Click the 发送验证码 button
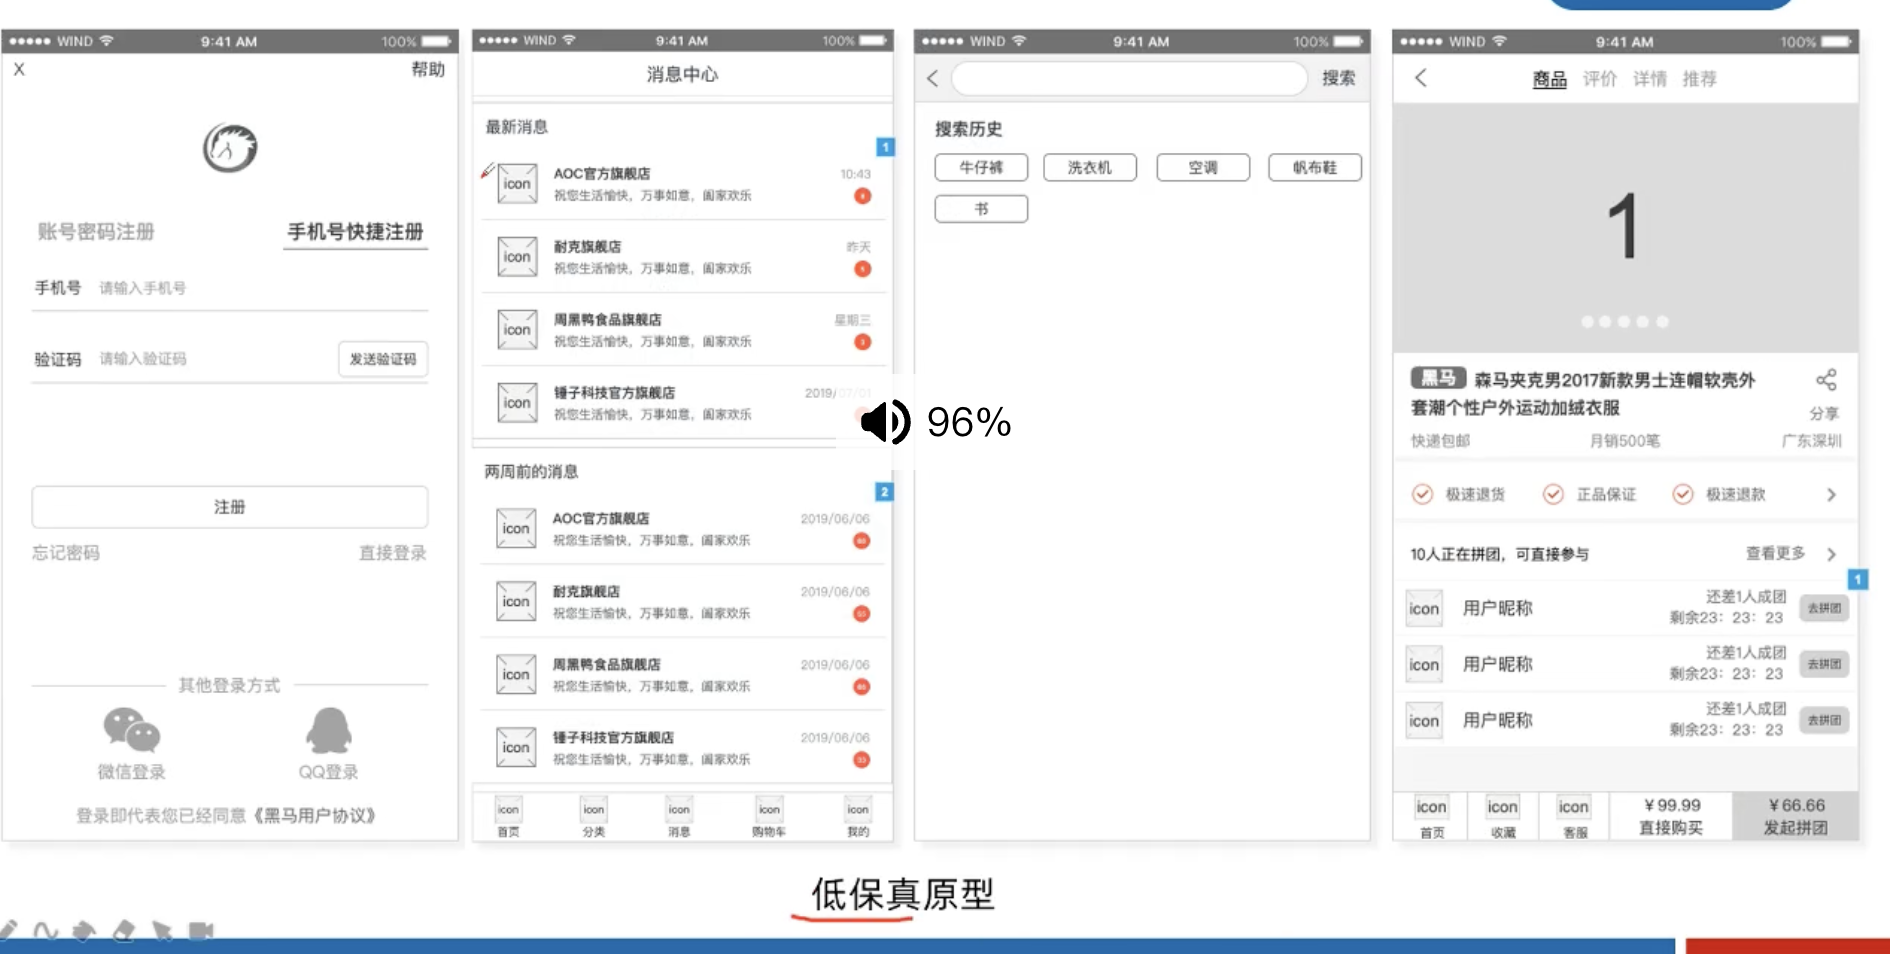 [383, 359]
